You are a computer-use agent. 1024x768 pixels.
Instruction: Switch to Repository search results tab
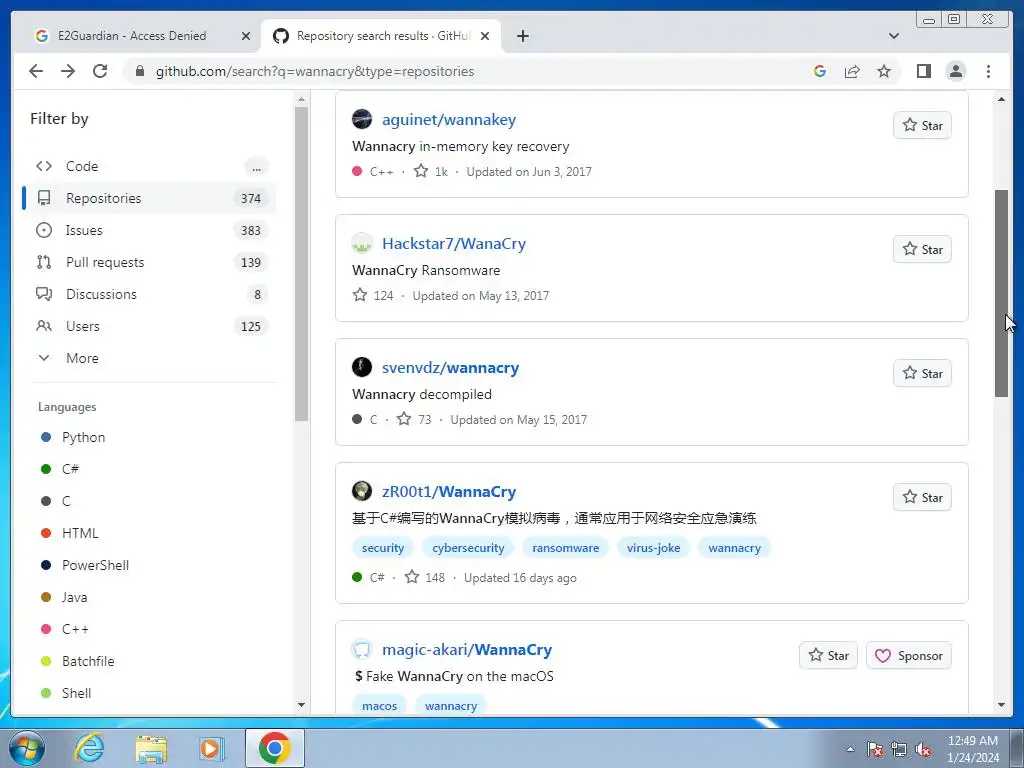(x=381, y=36)
